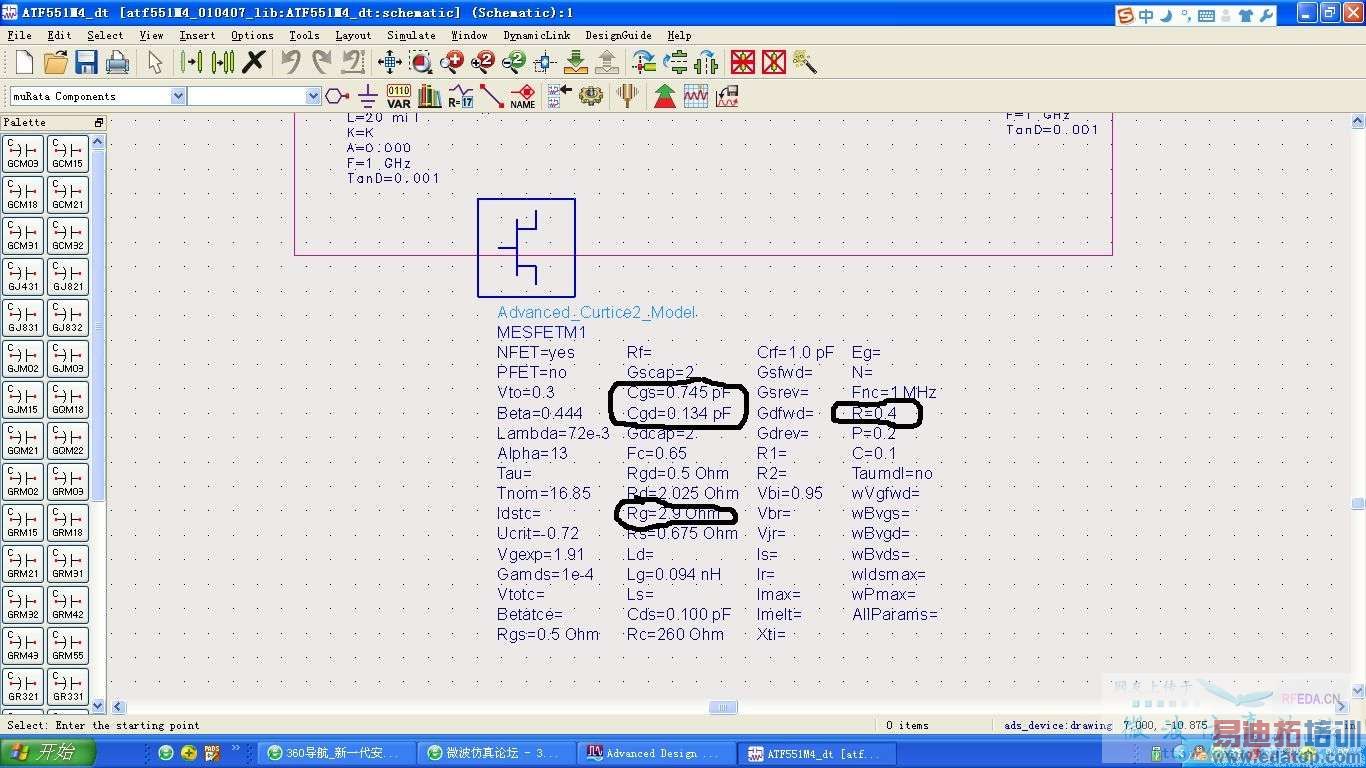Open the Simulate menu
The image size is (1366, 768).
pyautogui.click(x=411, y=35)
